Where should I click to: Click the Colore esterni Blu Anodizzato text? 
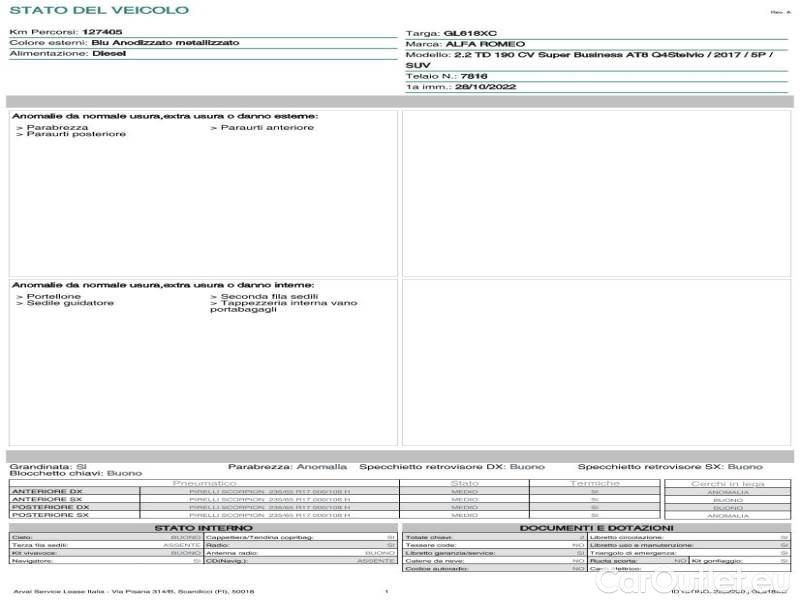[x=124, y=42]
